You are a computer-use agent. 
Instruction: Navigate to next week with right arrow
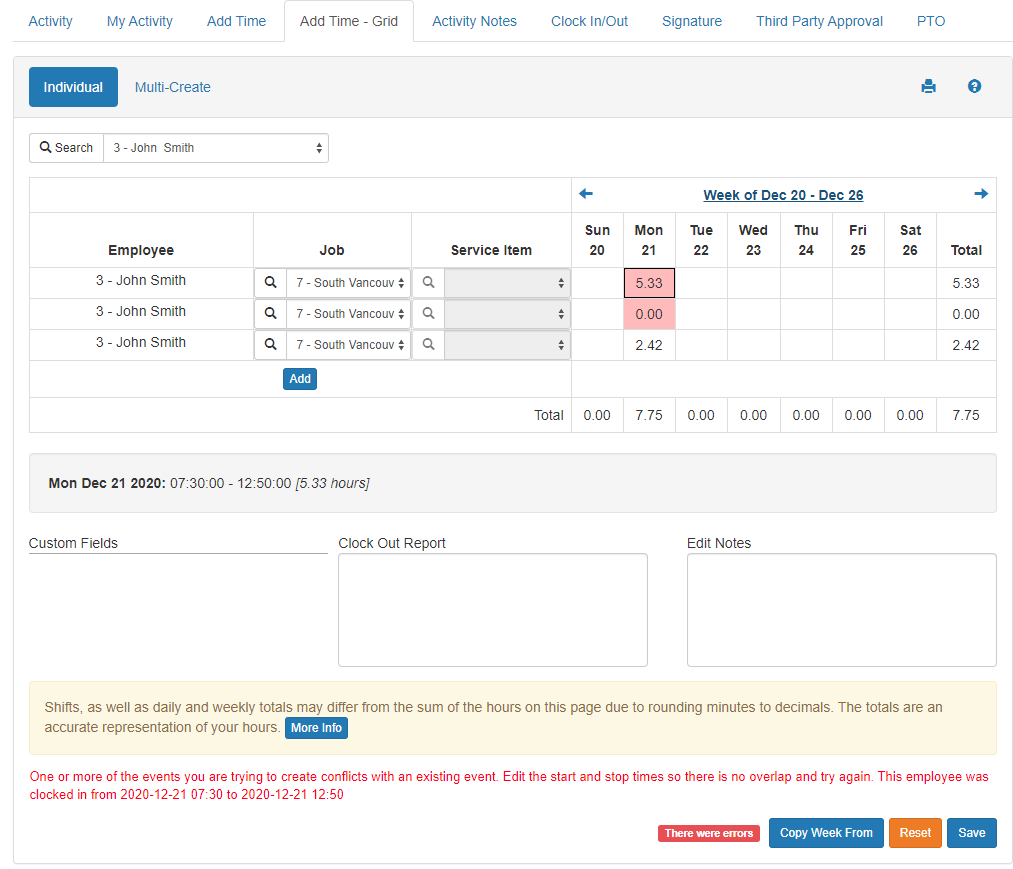[x=981, y=193]
